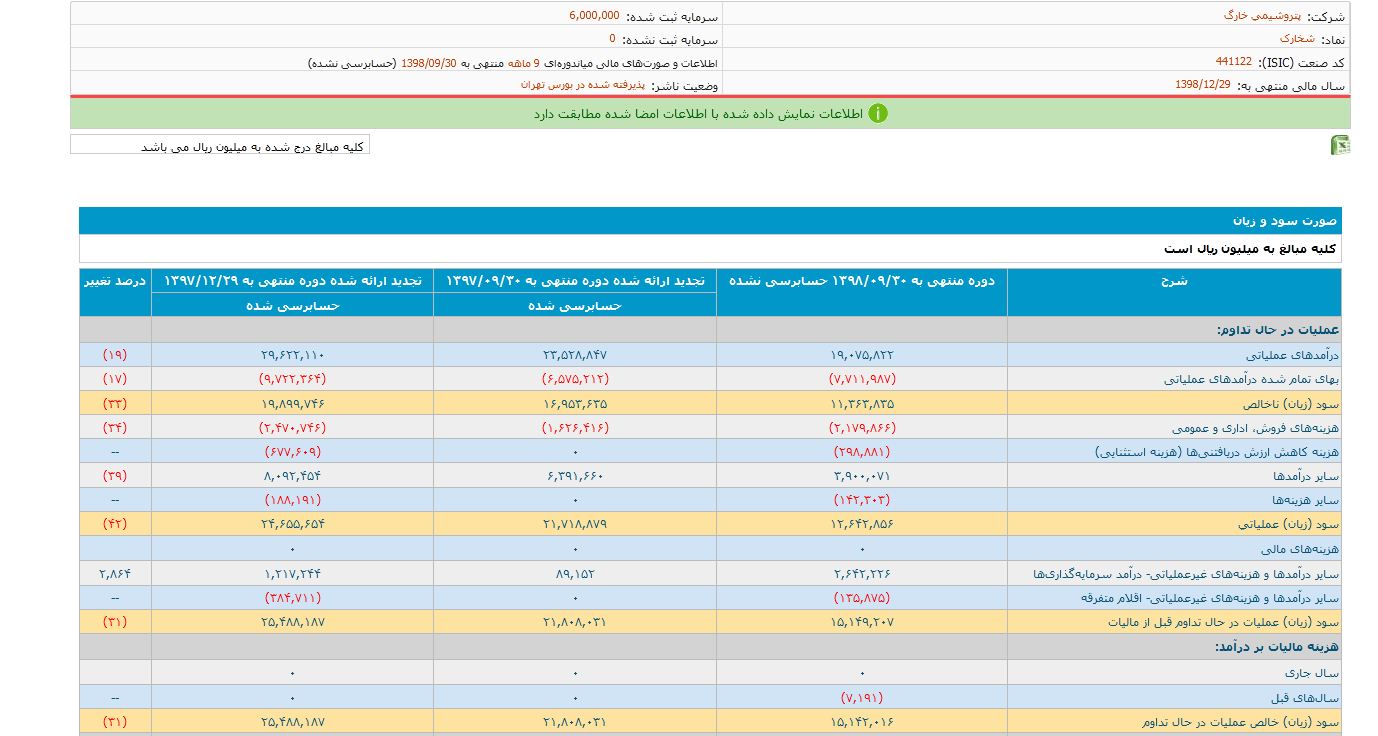Click column header ending ۱۳۹۷/۱۲/۲۹
1378x736 pixels.
(x=292, y=281)
